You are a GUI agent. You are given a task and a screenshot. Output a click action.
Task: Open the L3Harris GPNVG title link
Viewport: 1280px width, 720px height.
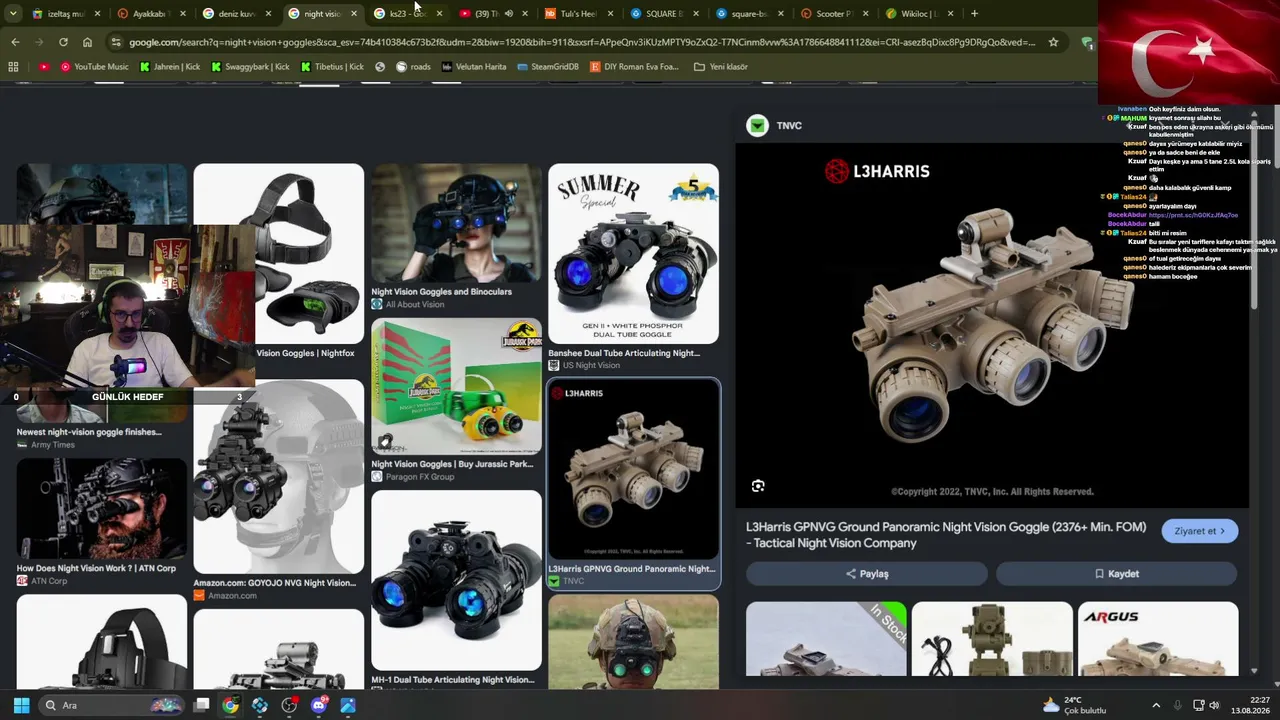(946, 535)
